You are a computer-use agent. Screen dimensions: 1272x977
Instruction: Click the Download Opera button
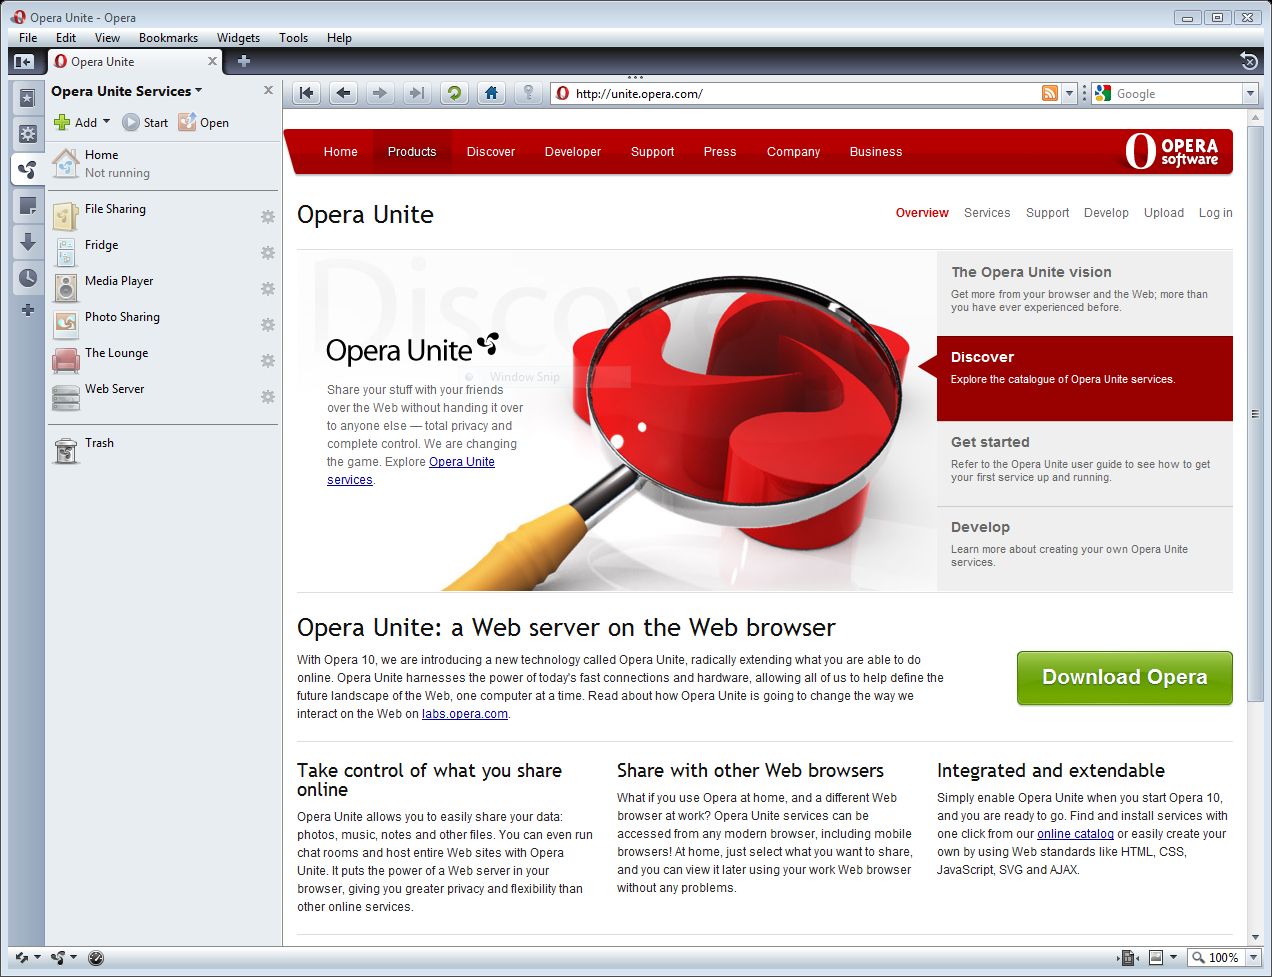(x=1124, y=678)
